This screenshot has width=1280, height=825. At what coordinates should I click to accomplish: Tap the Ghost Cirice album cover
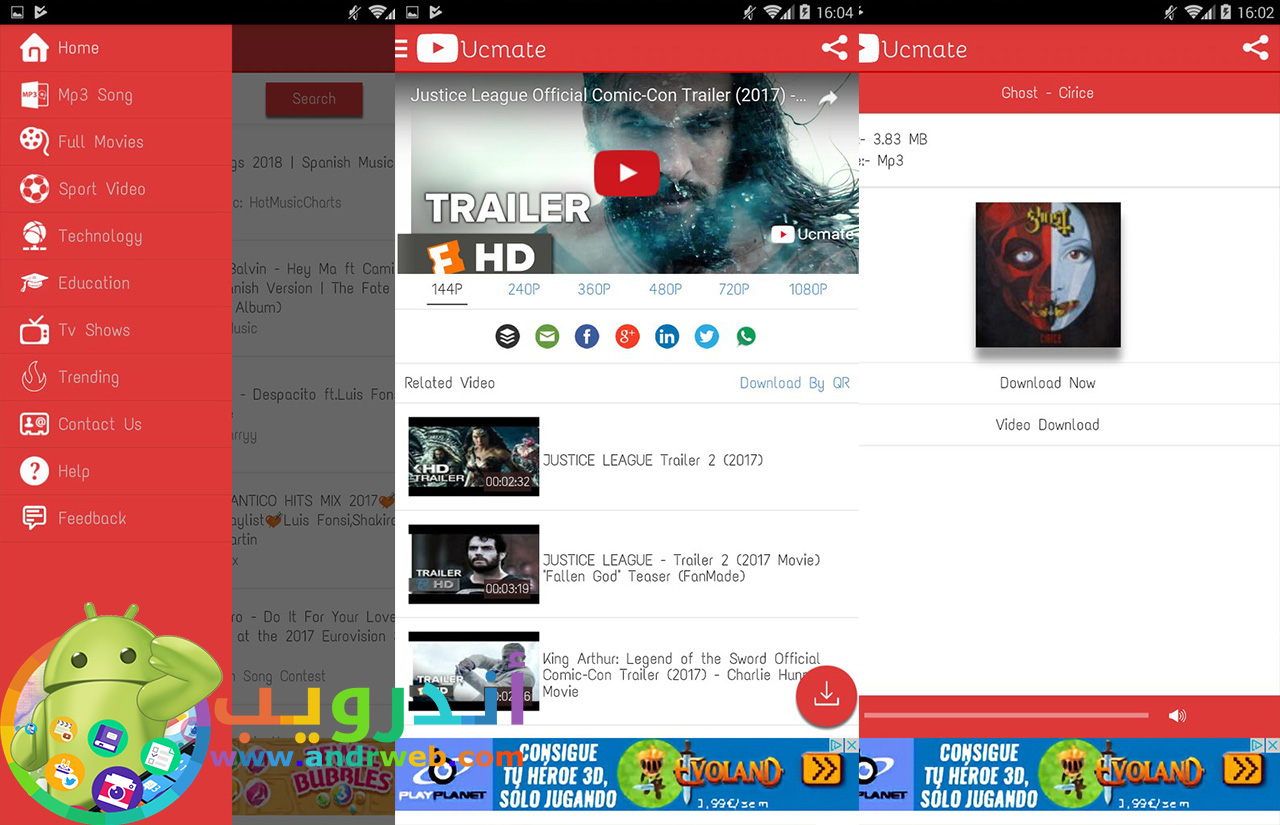1048,275
